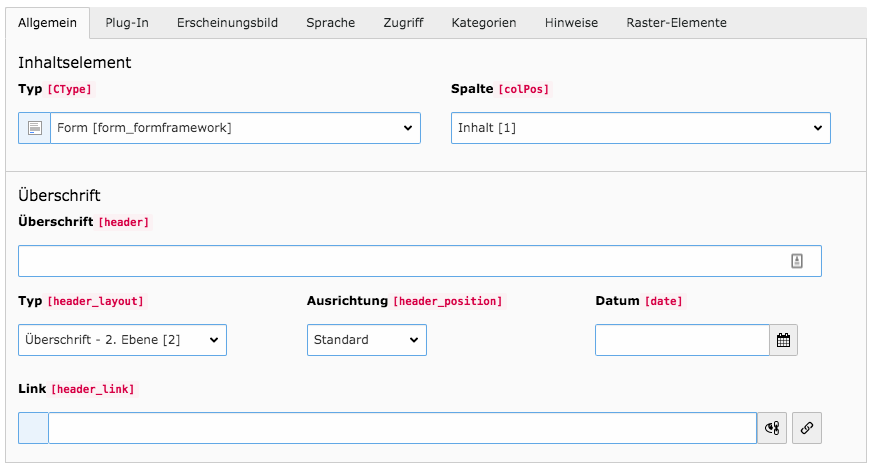
Task: Click the [header] field name label
Action: [124, 222]
